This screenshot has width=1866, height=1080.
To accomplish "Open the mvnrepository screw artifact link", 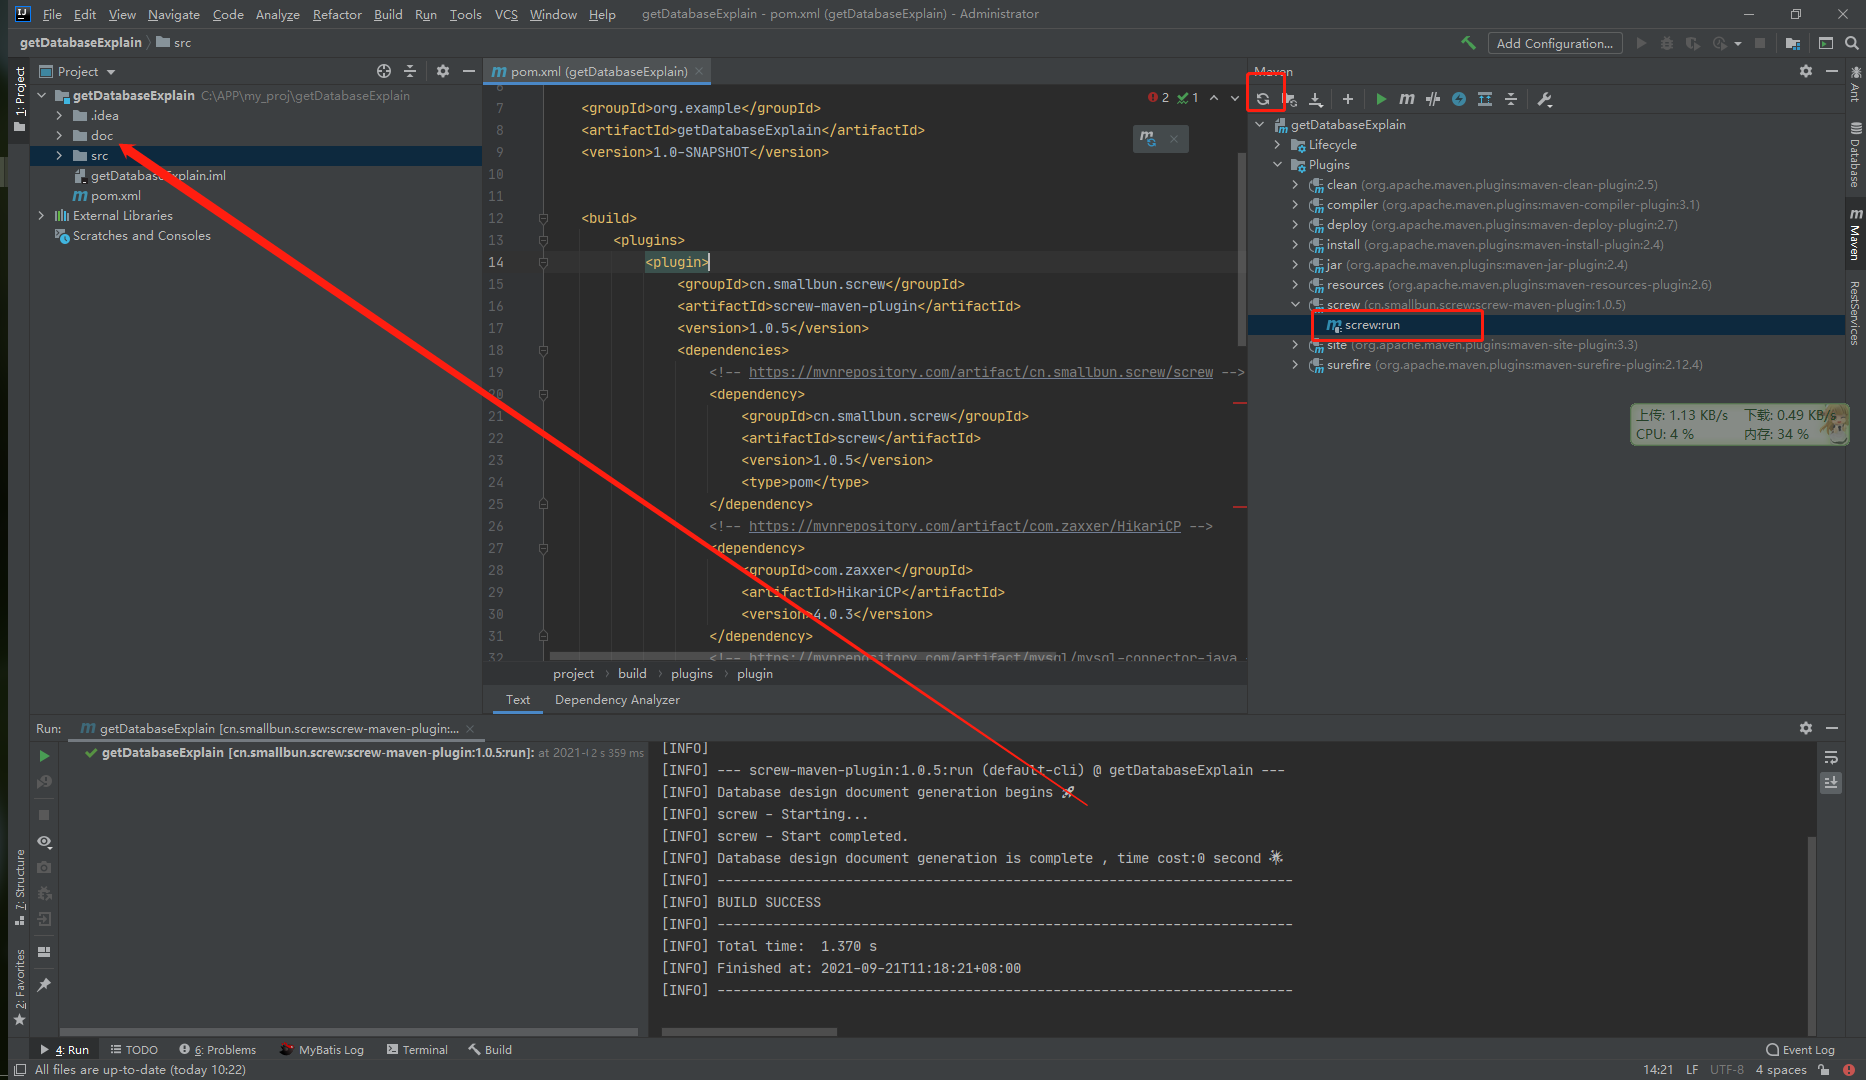I will click(981, 372).
